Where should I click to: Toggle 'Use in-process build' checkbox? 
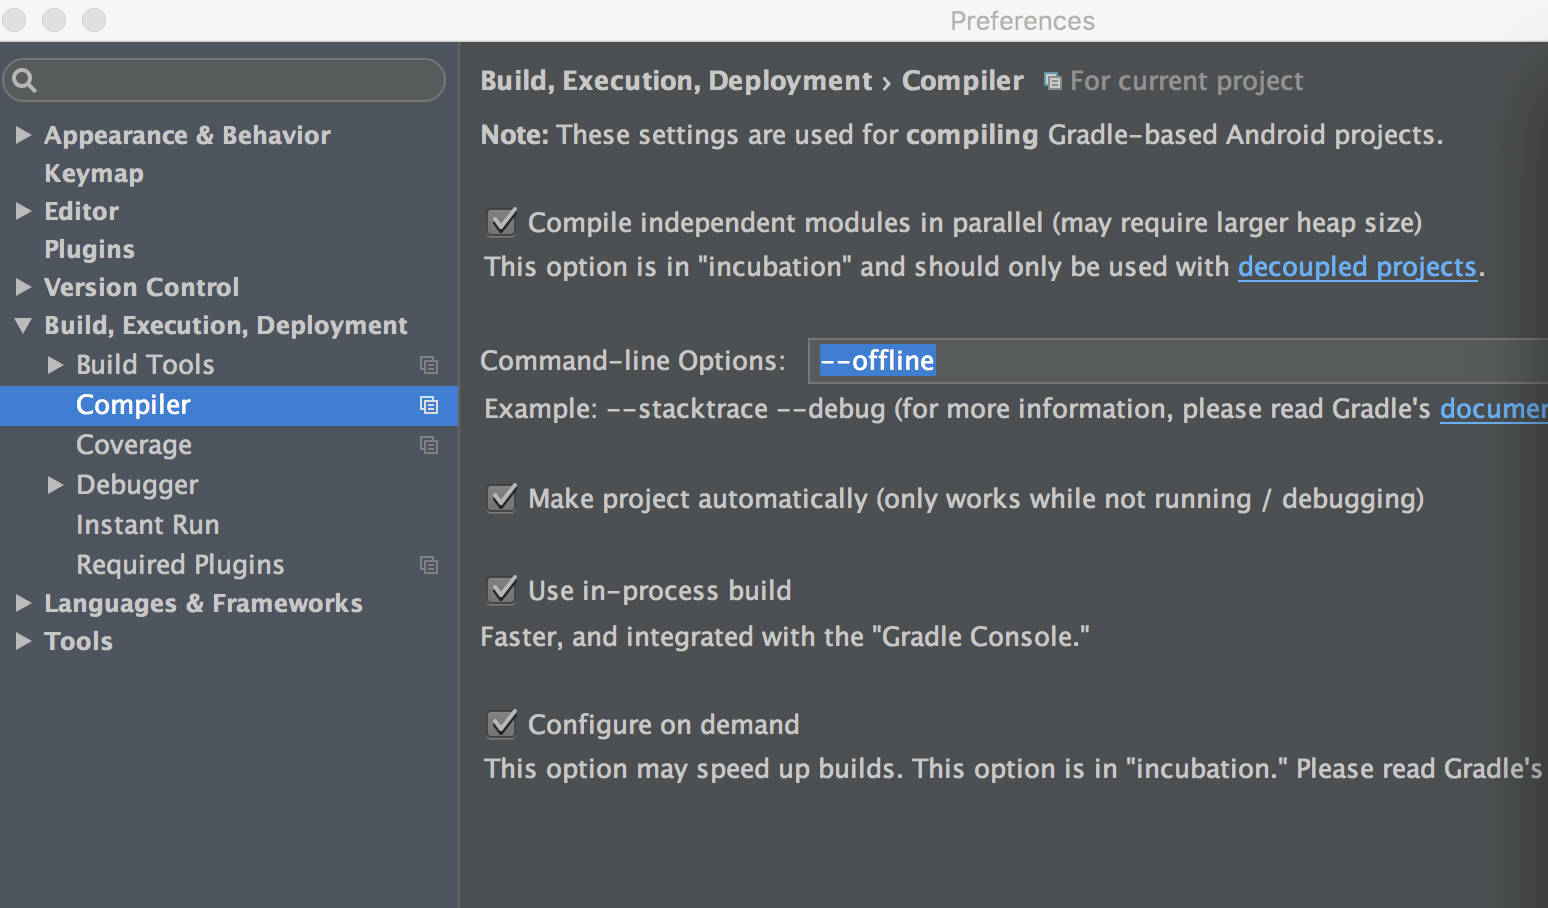tap(502, 590)
